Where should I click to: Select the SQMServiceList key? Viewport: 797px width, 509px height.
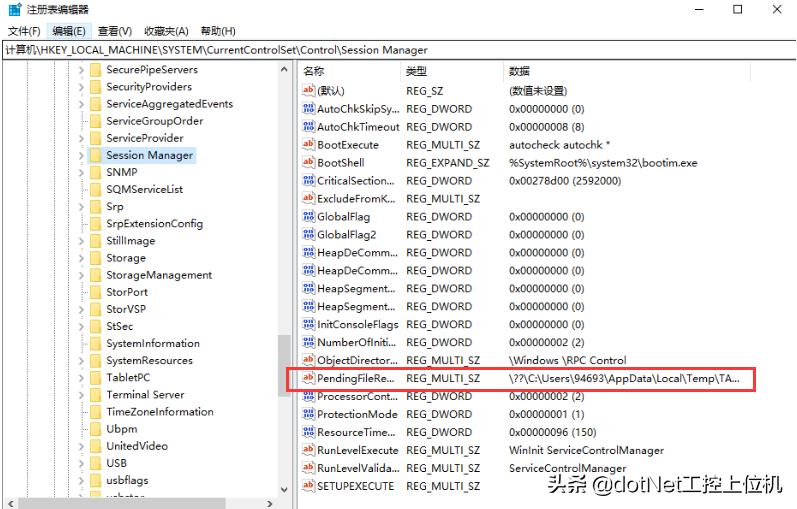144,189
